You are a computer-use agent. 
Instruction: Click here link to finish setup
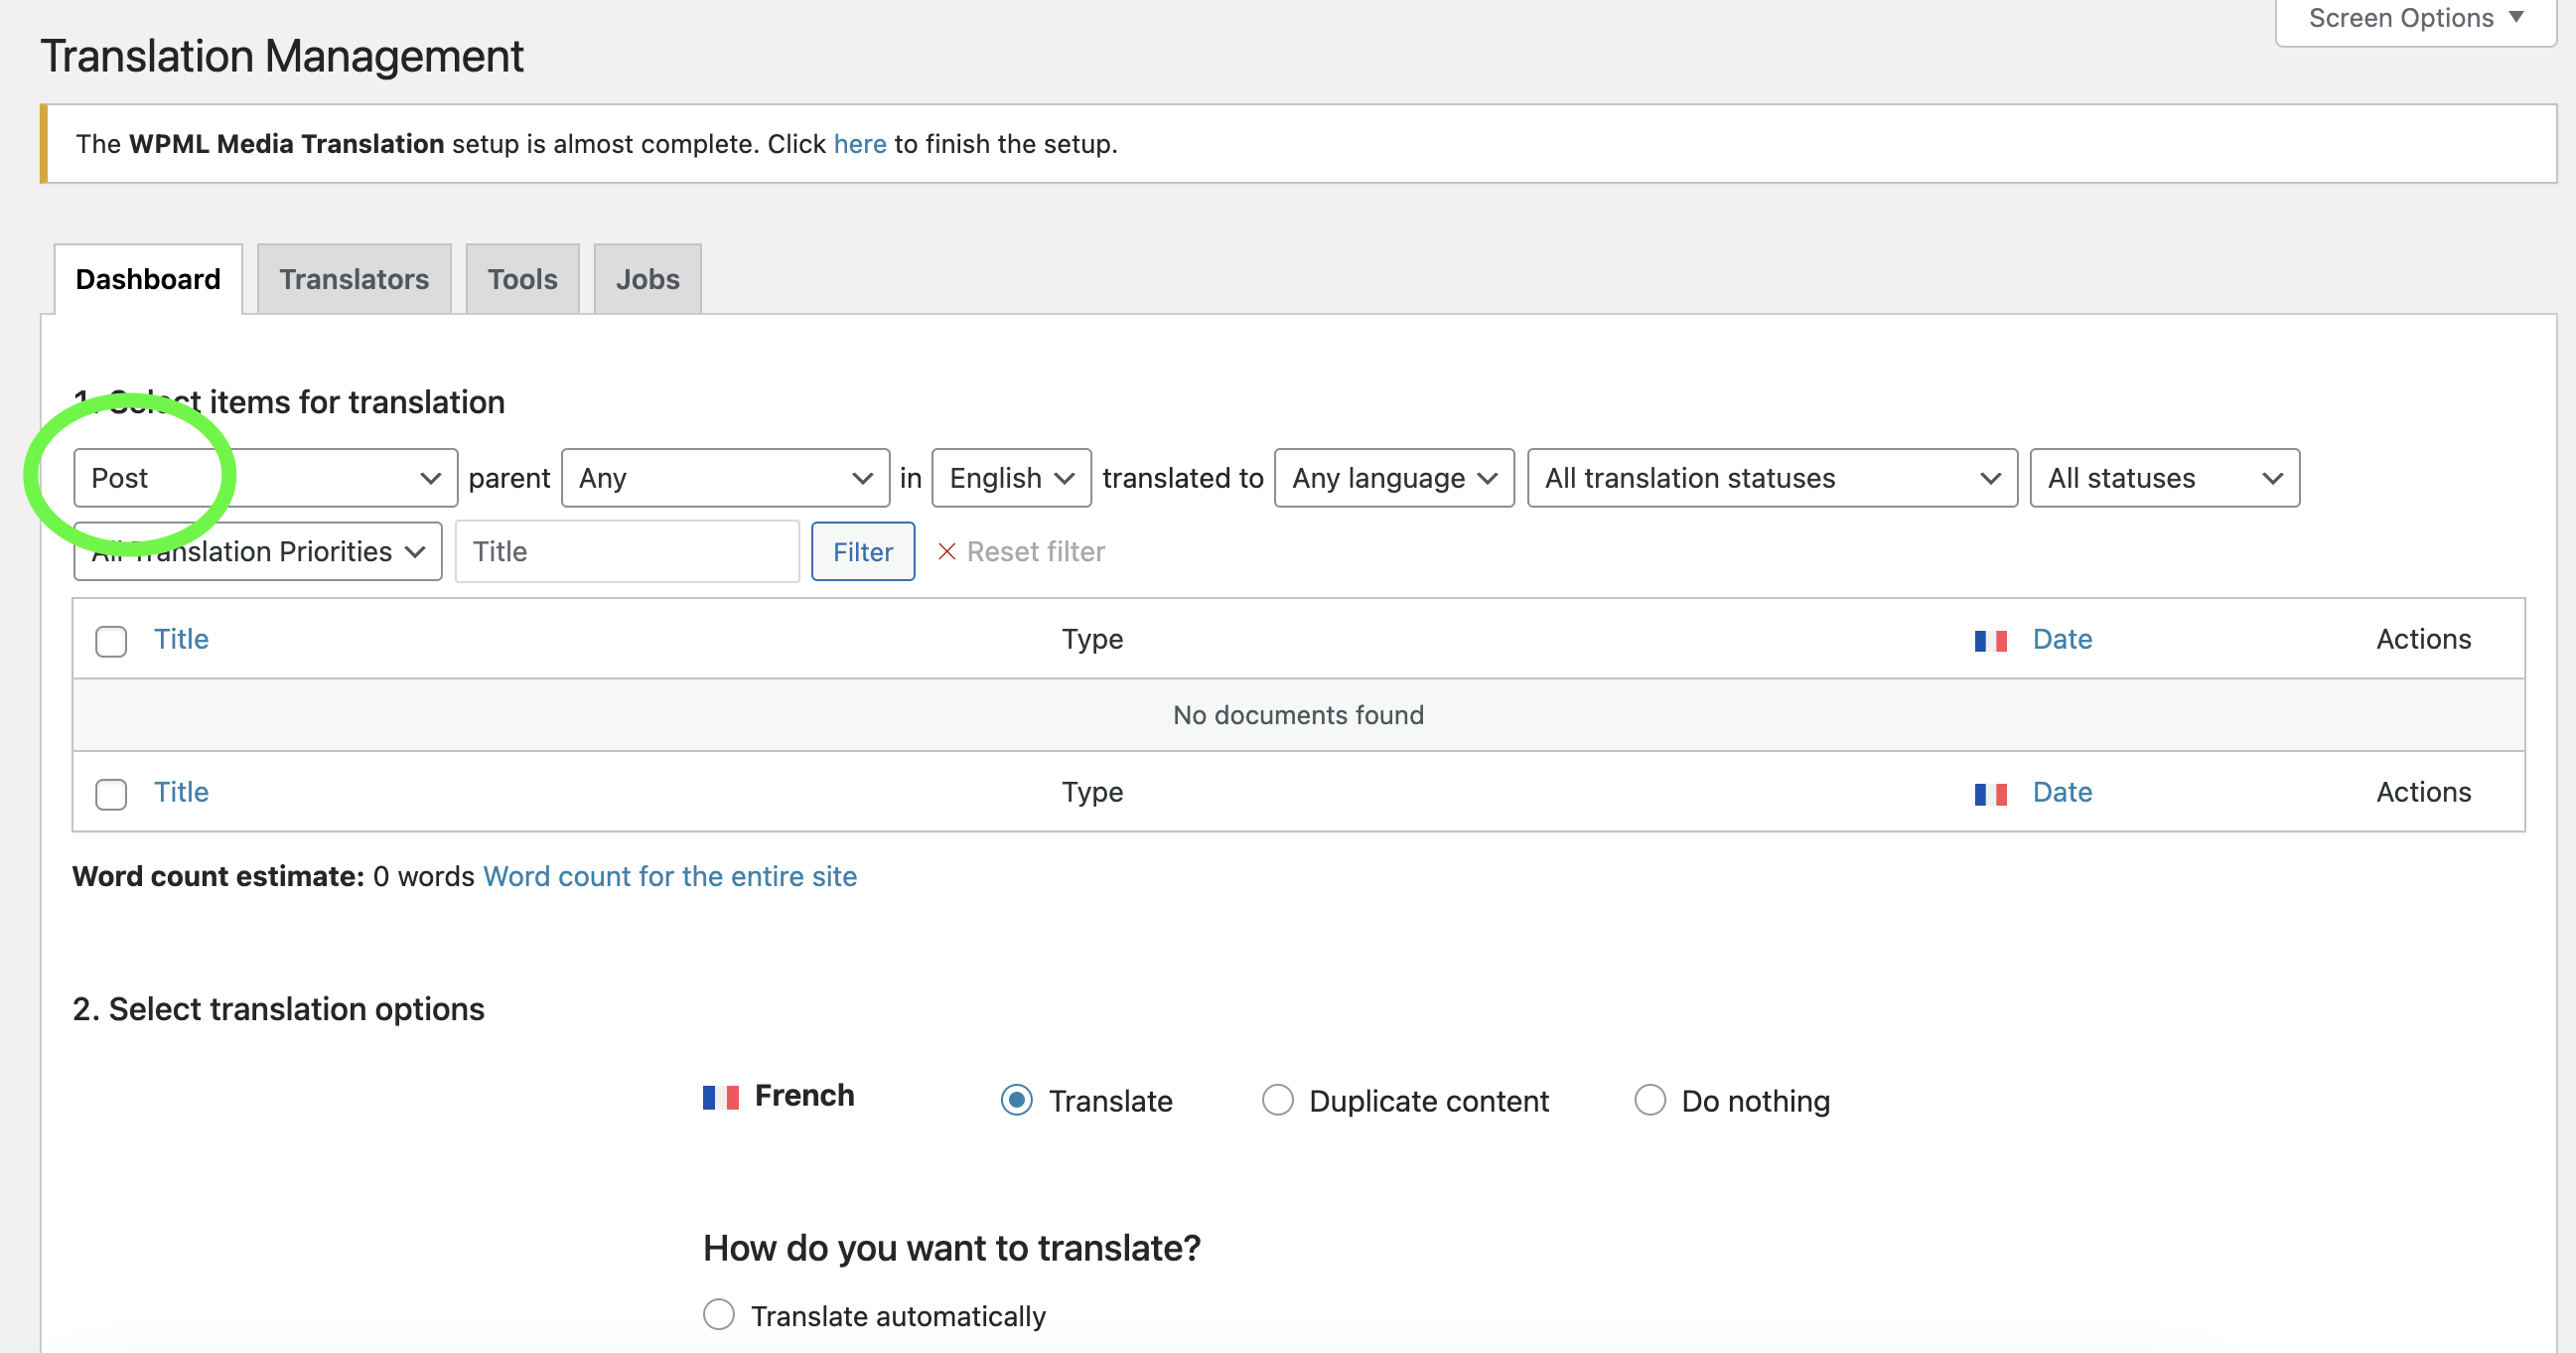tap(859, 144)
